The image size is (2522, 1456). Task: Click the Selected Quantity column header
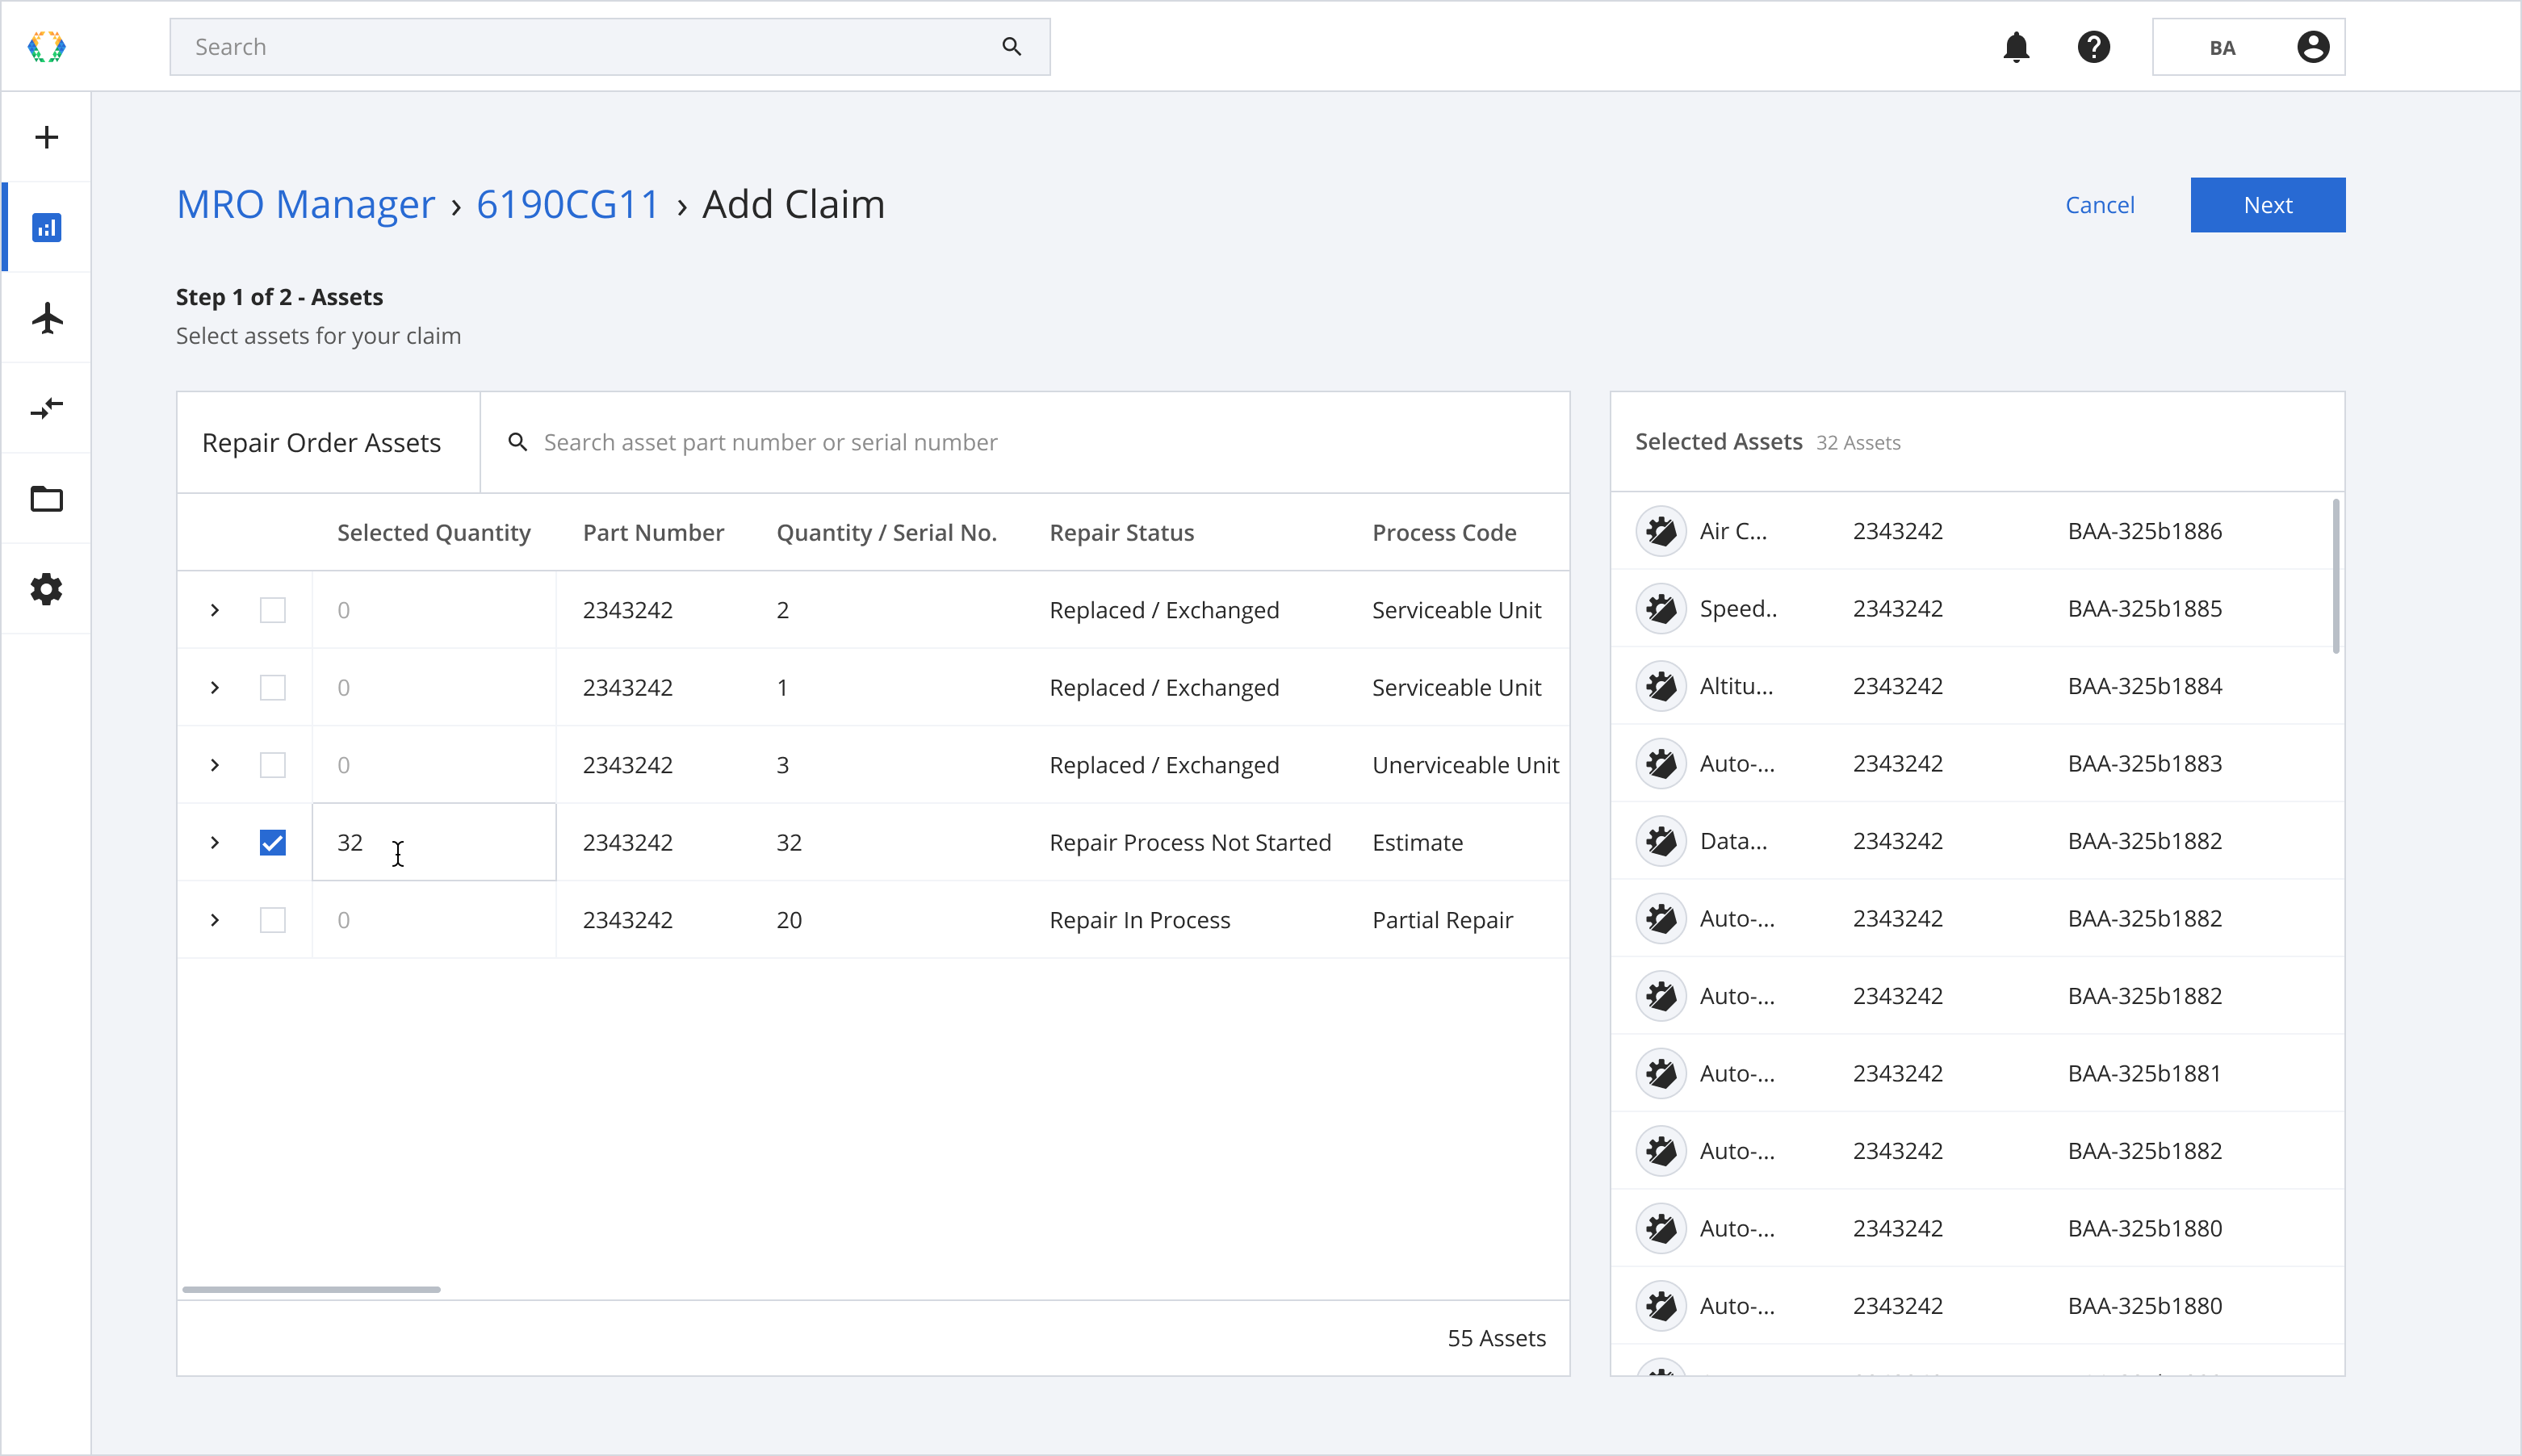click(x=433, y=532)
